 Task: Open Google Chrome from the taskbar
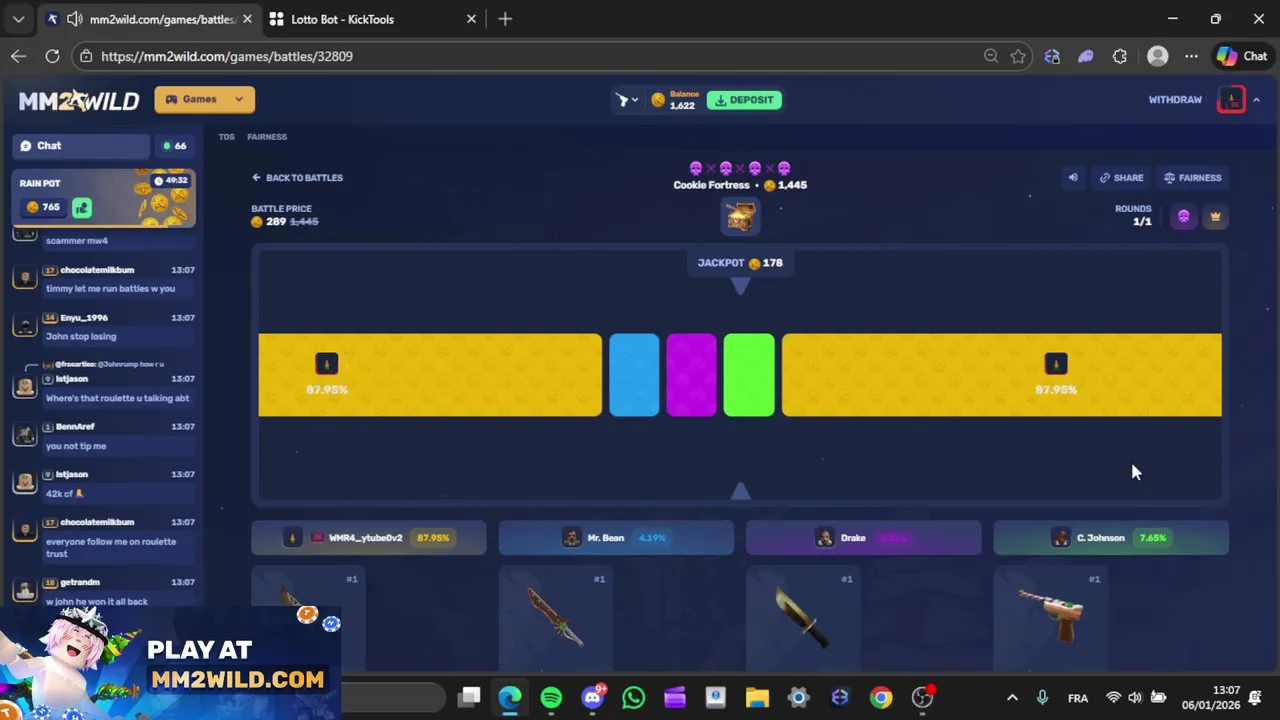pos(881,697)
